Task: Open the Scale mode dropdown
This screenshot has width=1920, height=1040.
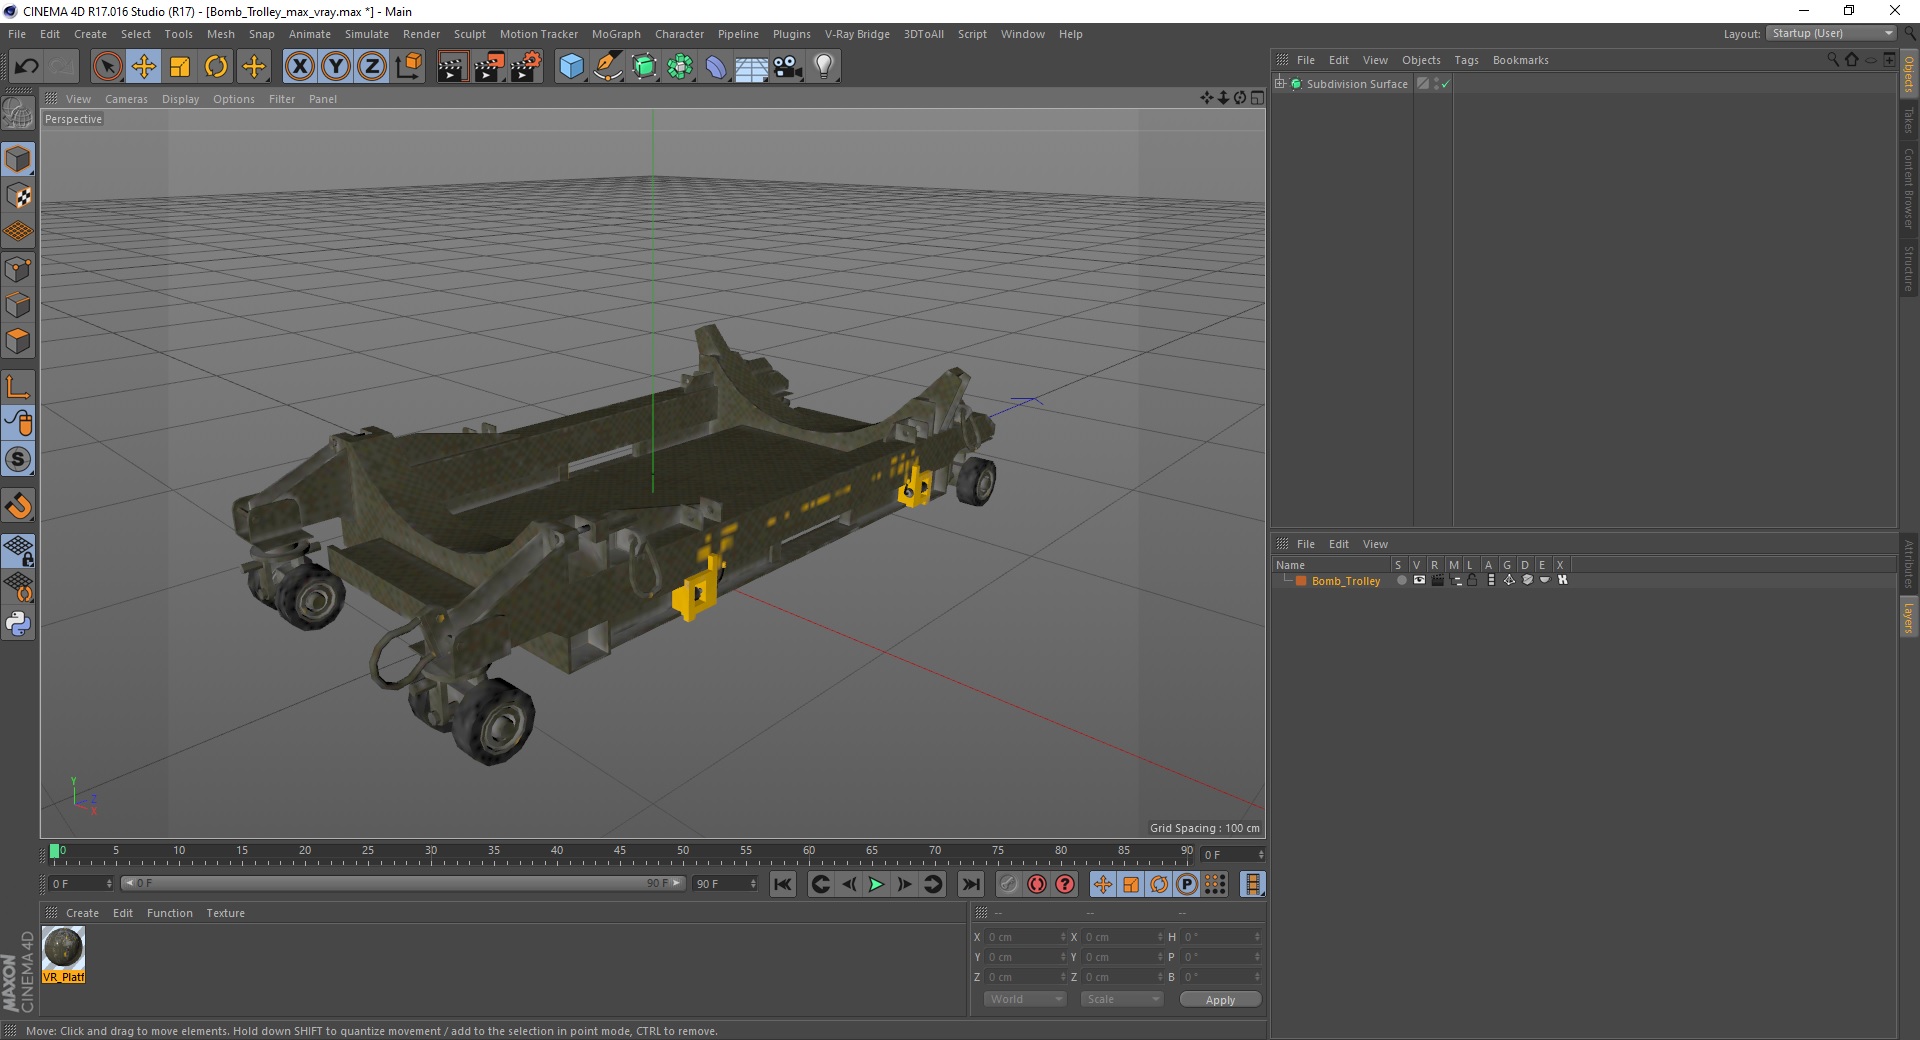Action: 1122,999
